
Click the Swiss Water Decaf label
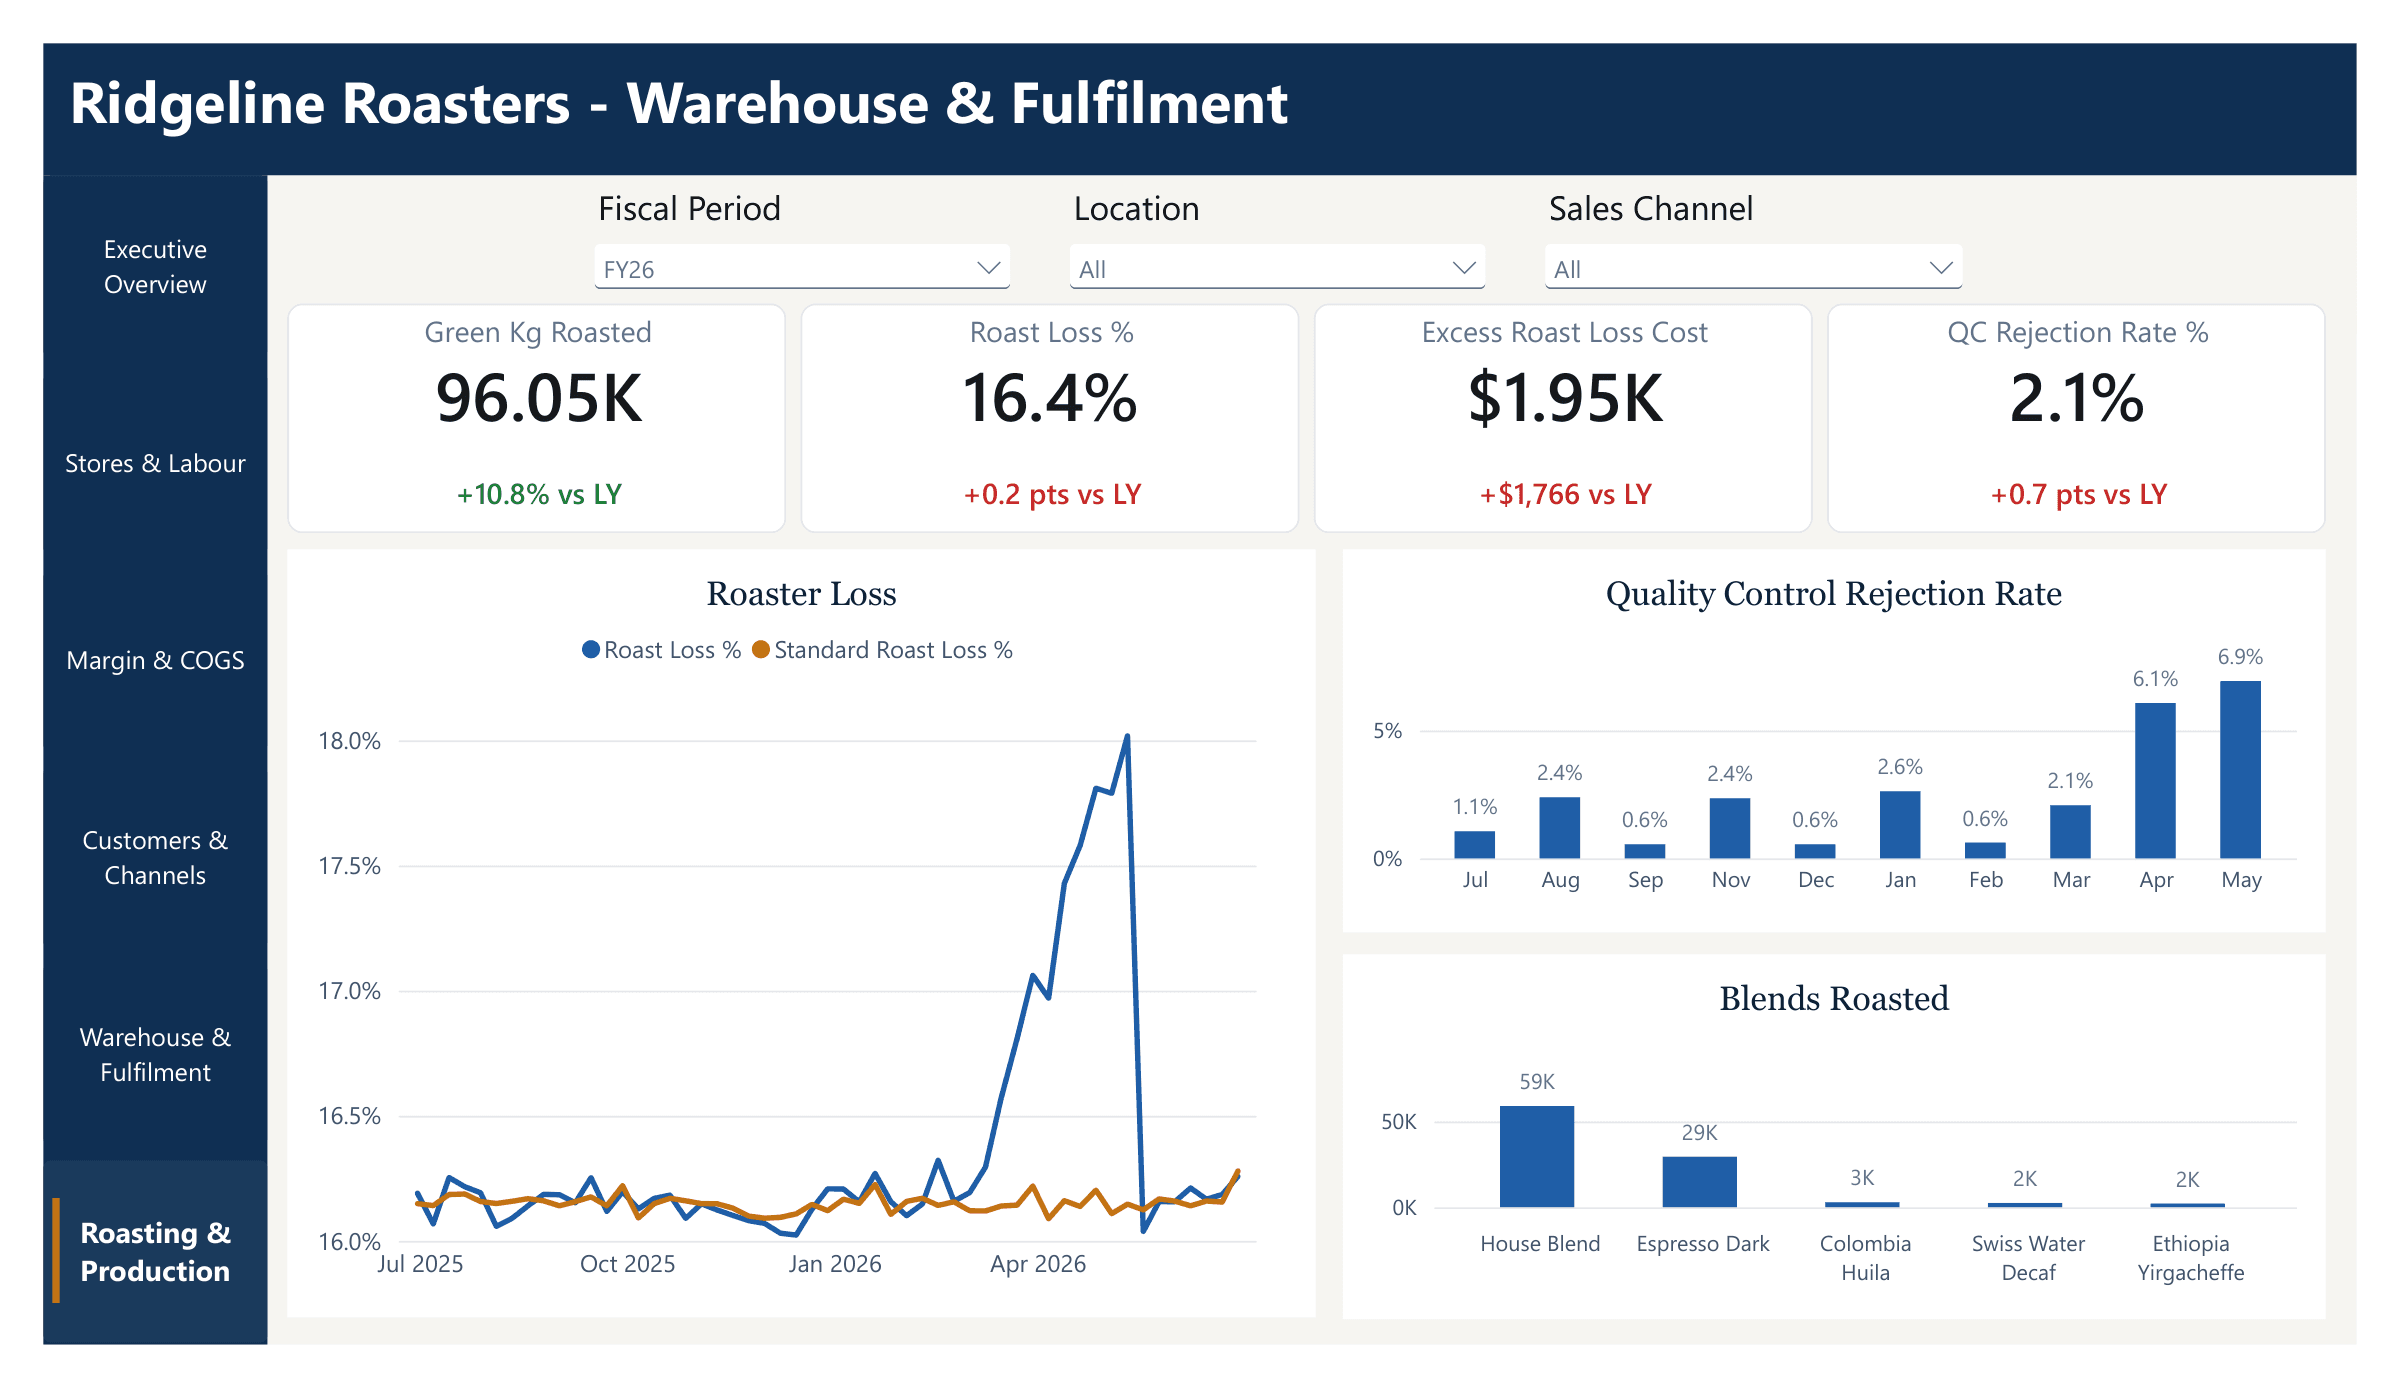click(2028, 1258)
